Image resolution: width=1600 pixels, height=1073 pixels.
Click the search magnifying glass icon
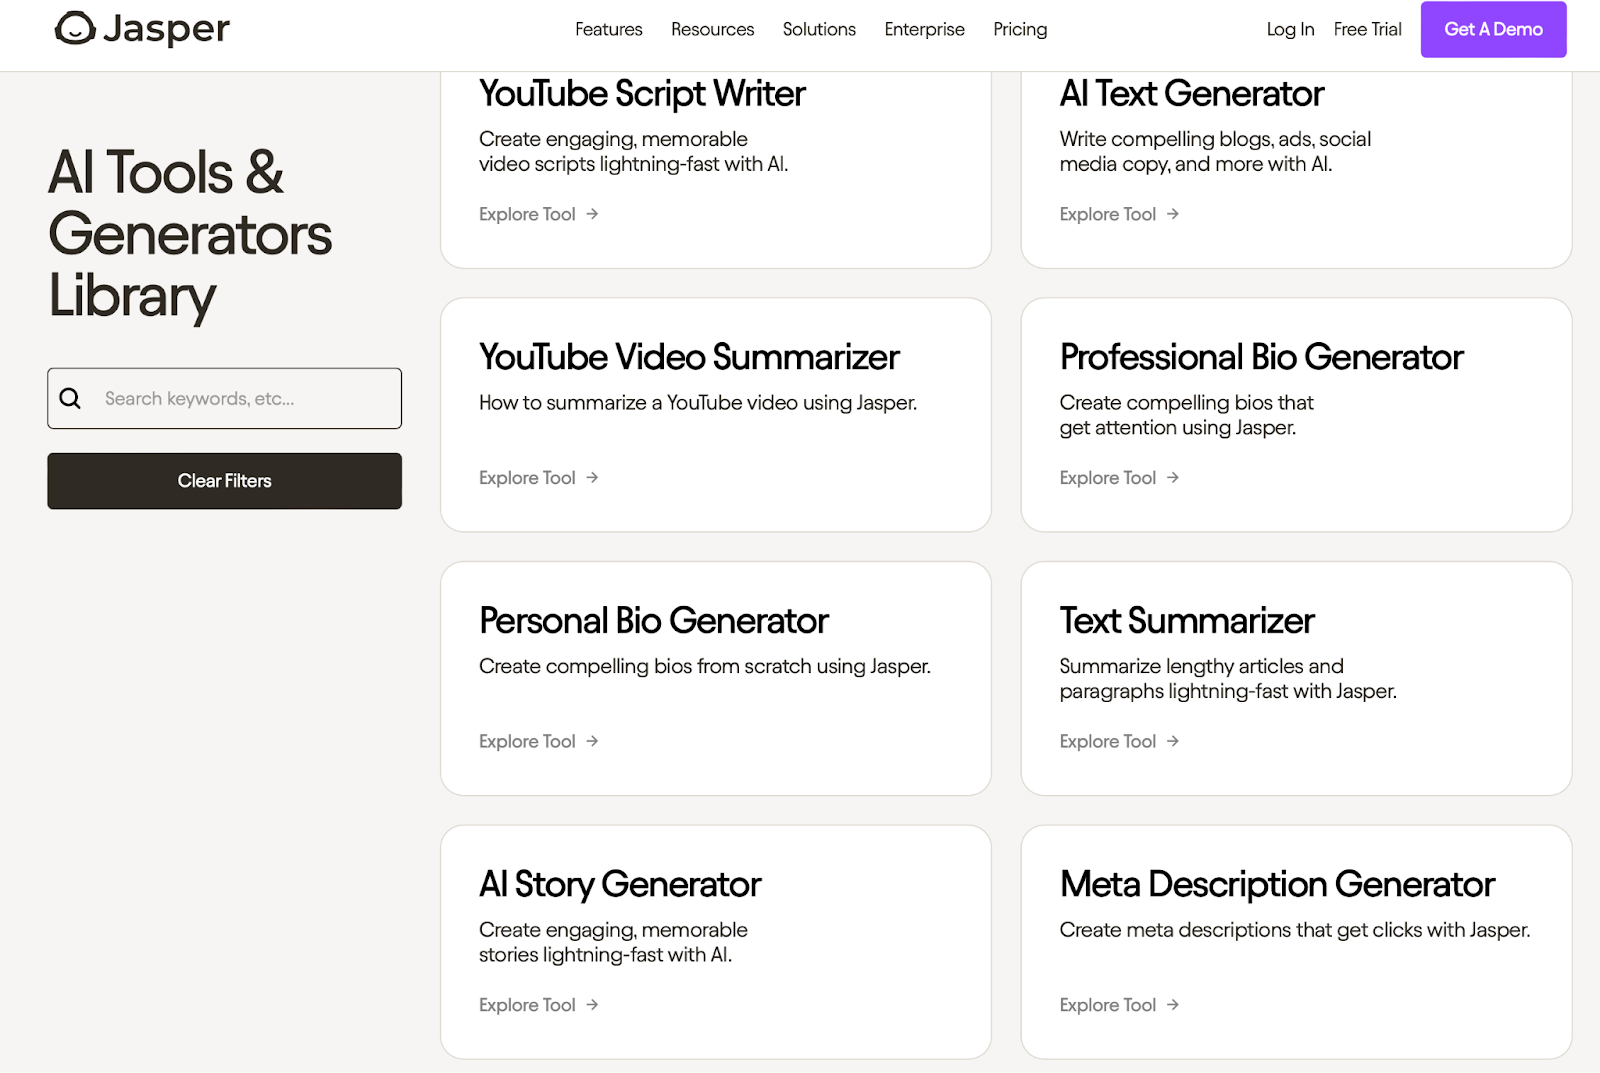point(70,398)
